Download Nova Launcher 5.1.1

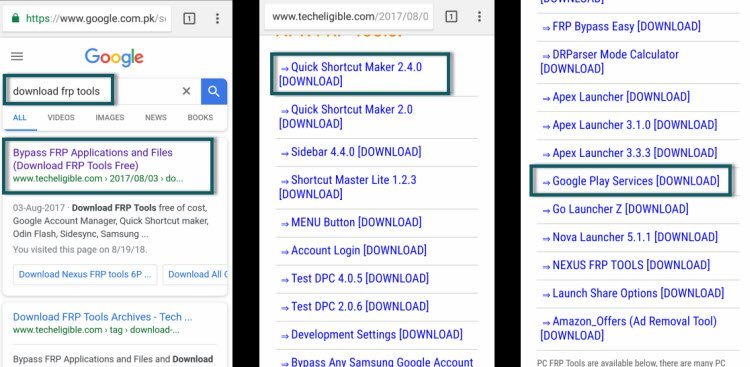pyautogui.click(x=629, y=237)
